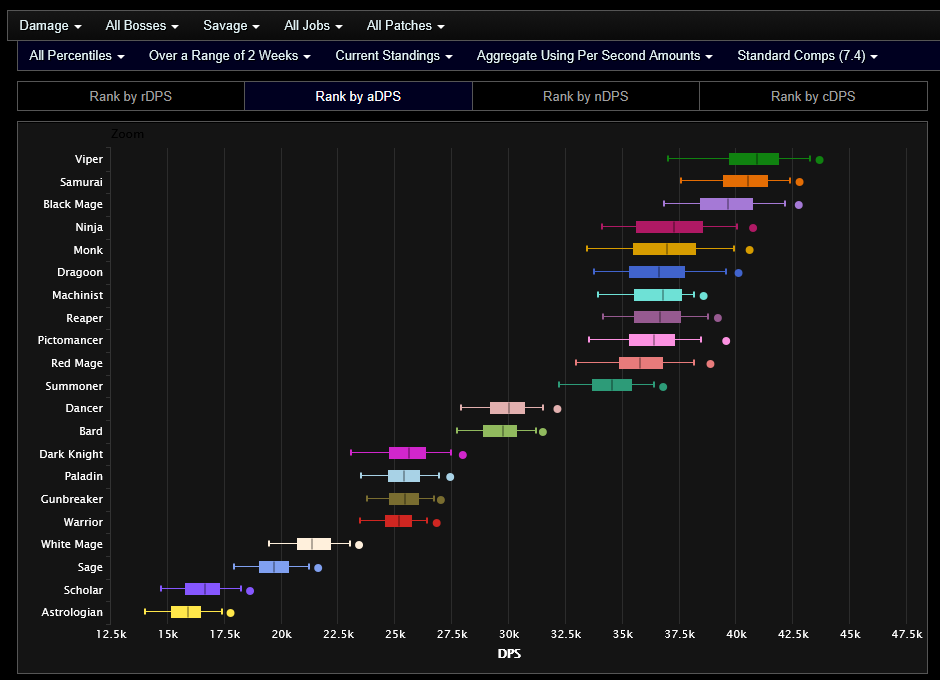
Task: Click the green Viper box plot bar
Action: point(754,159)
